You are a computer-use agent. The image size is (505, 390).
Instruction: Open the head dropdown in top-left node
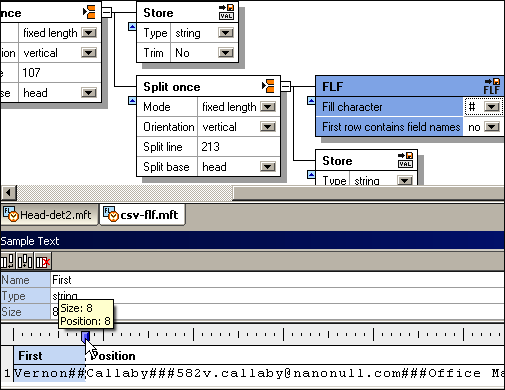click(89, 93)
